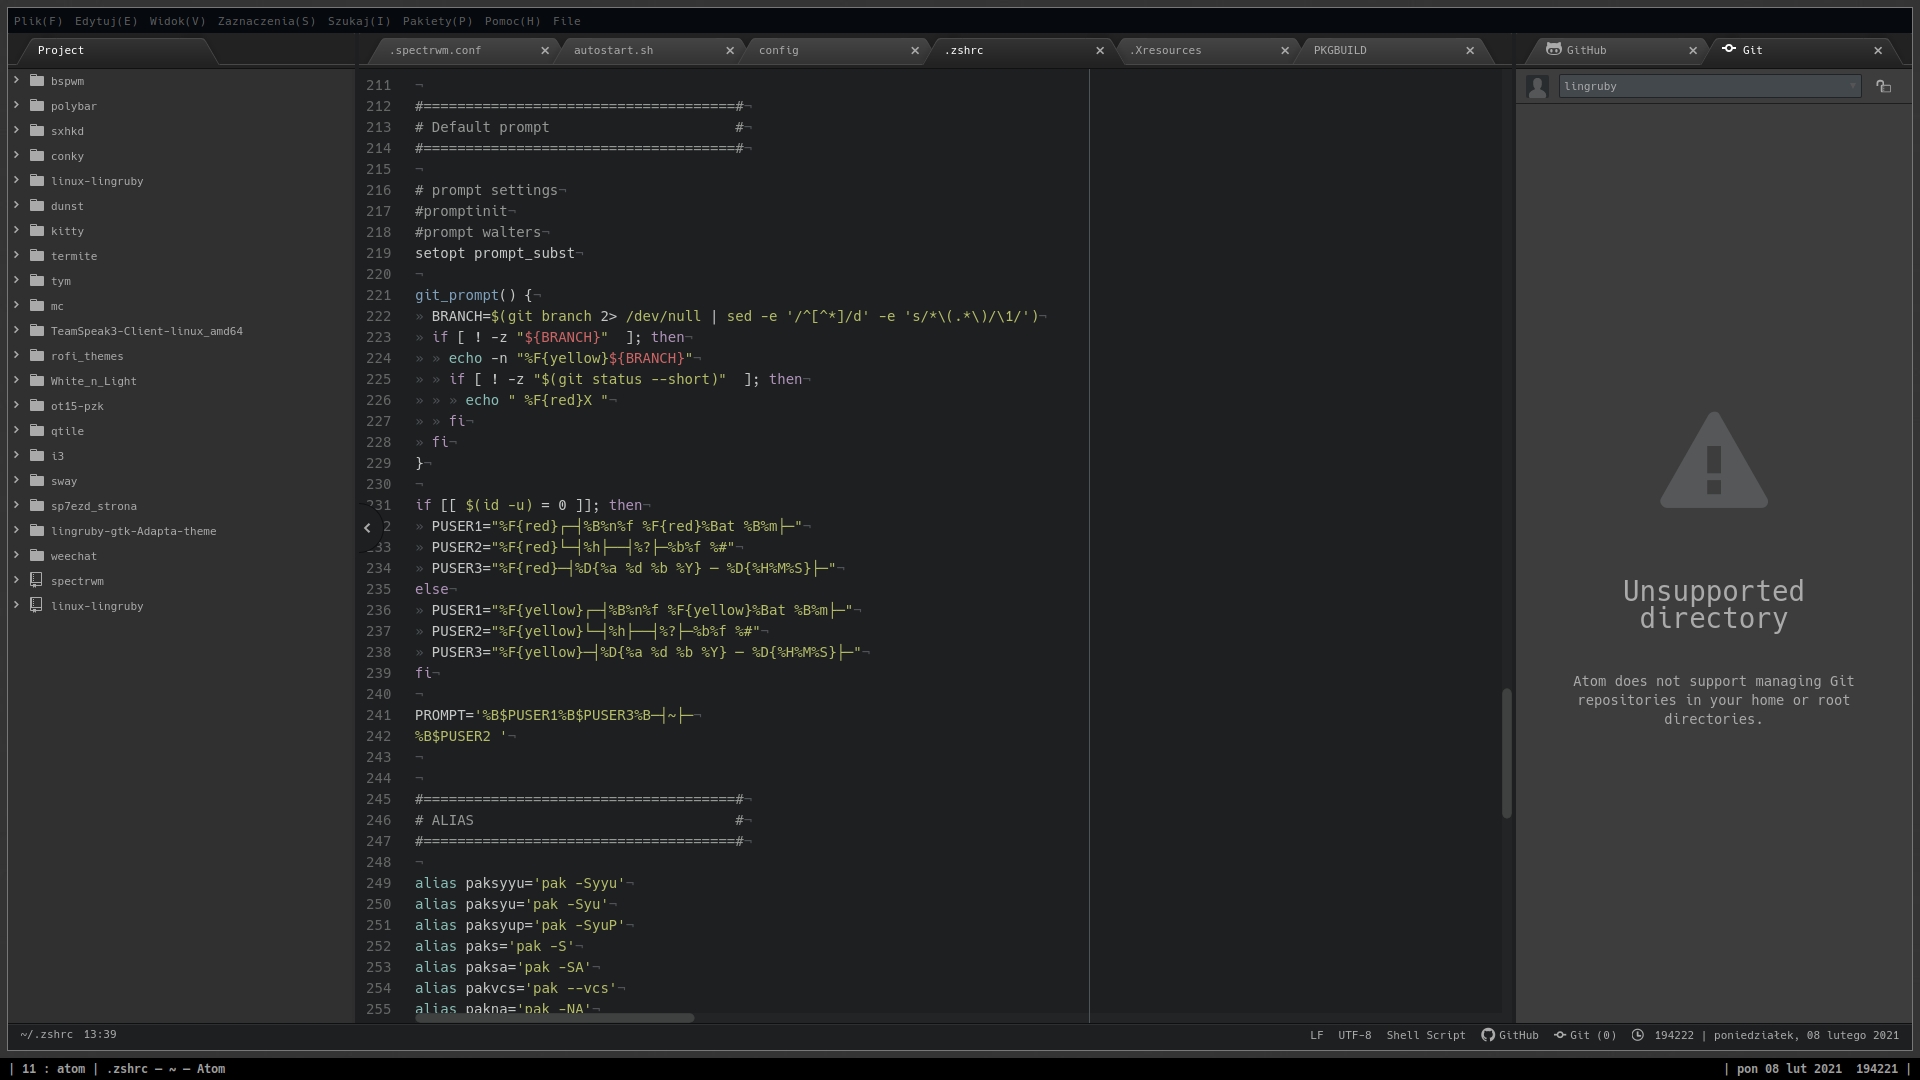Click the open-repository icon beside lingruby field
Viewport: 1920px width, 1080px height.
tap(1884, 87)
